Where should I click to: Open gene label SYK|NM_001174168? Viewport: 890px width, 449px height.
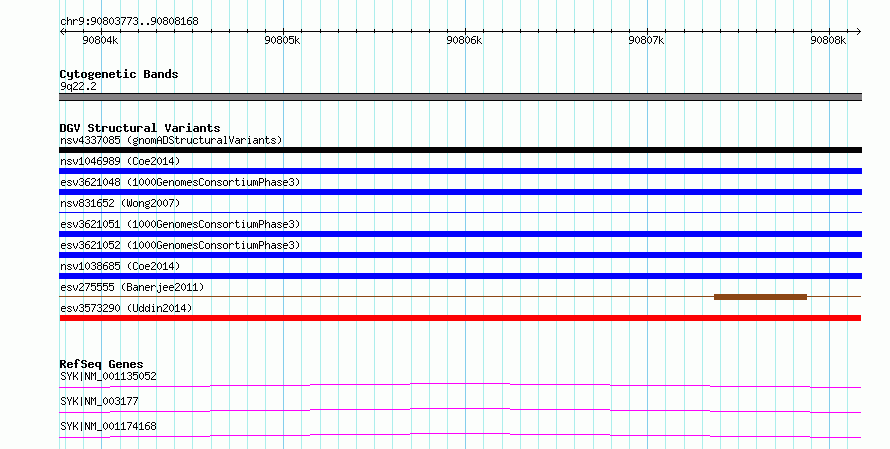[108, 426]
